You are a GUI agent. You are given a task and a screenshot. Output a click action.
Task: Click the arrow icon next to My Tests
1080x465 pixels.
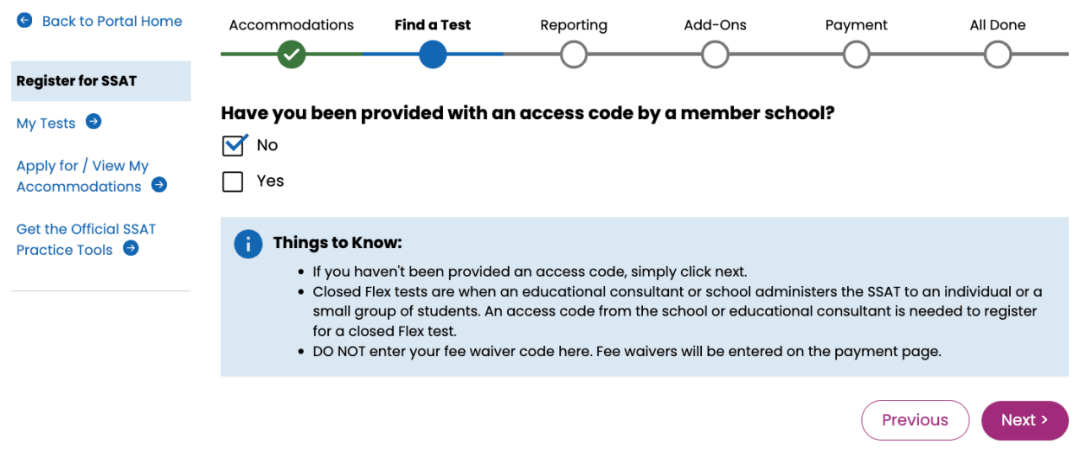tap(94, 122)
